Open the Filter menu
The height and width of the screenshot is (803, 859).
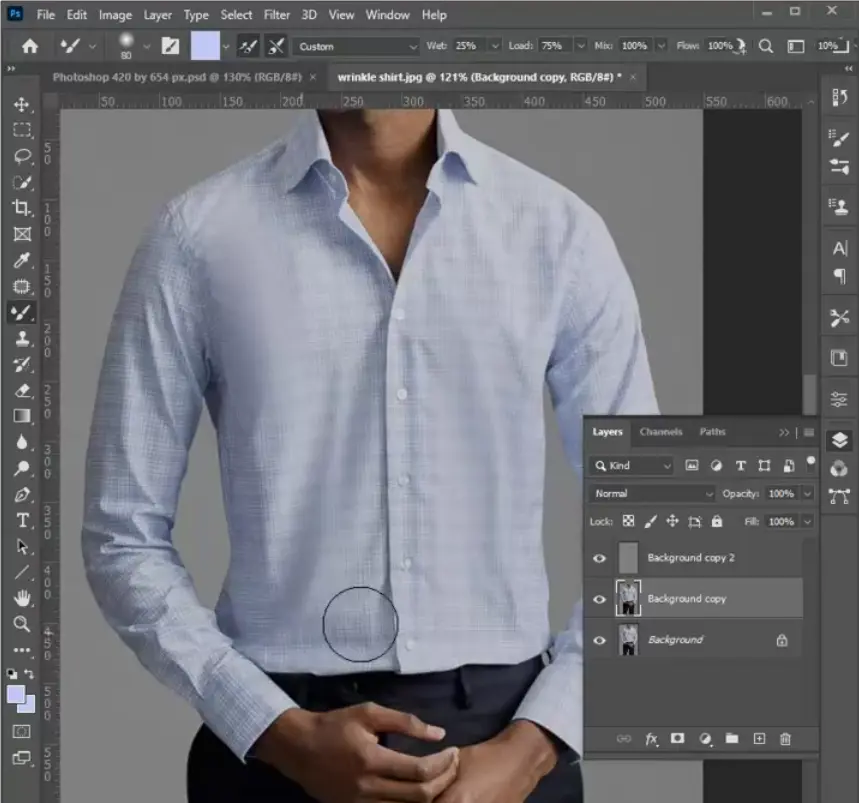277,15
